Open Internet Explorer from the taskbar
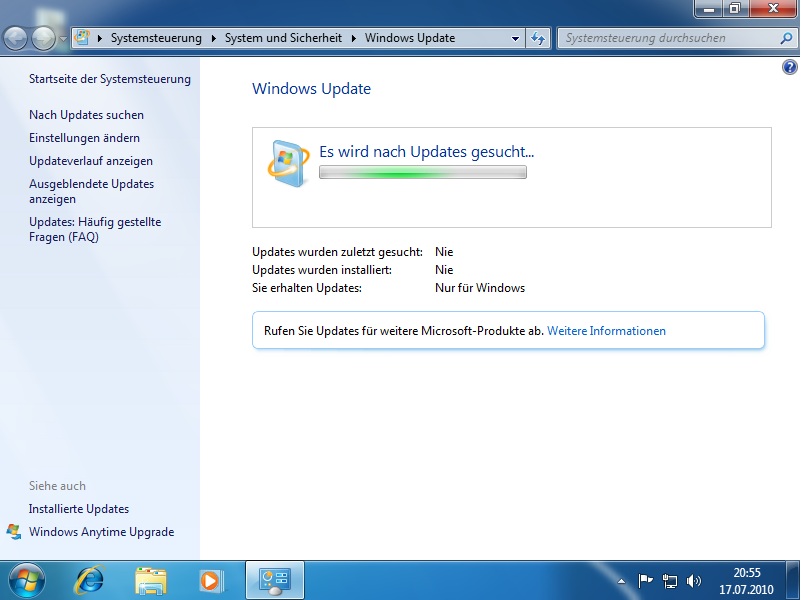Screen dimensions: 801x600 coord(91,580)
